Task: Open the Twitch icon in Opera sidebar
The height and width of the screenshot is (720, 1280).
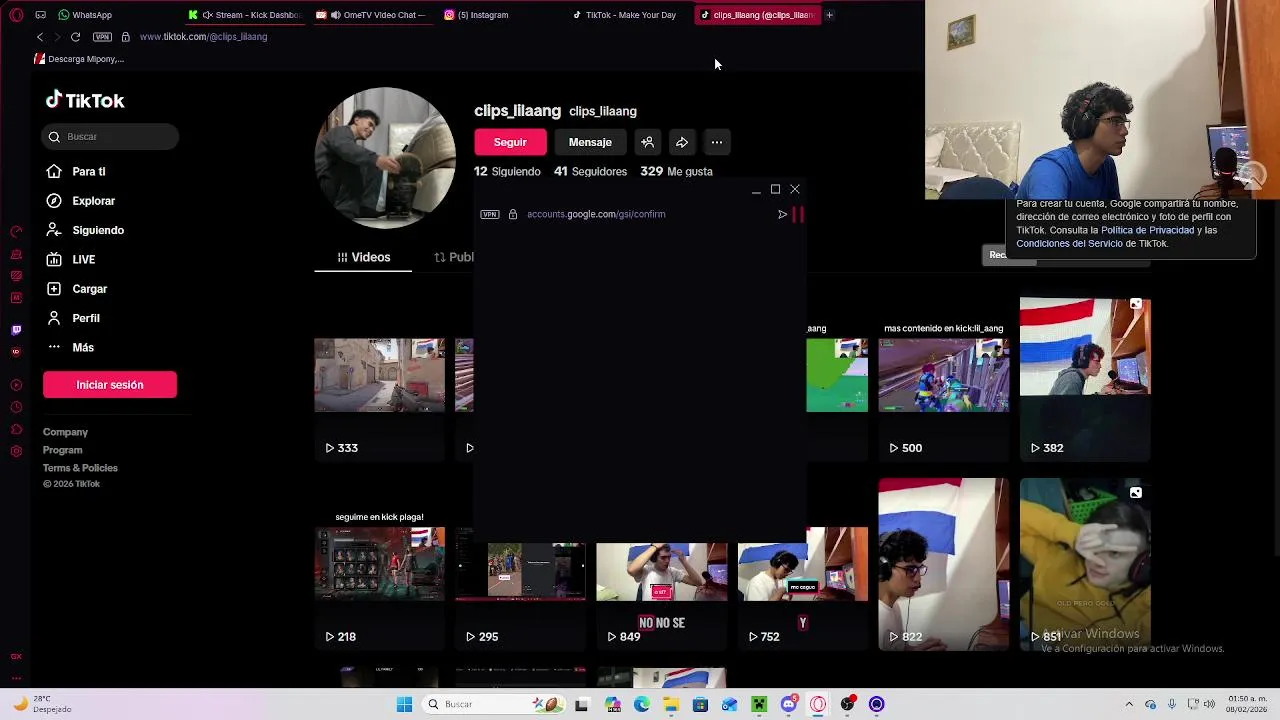Action: click(x=16, y=330)
